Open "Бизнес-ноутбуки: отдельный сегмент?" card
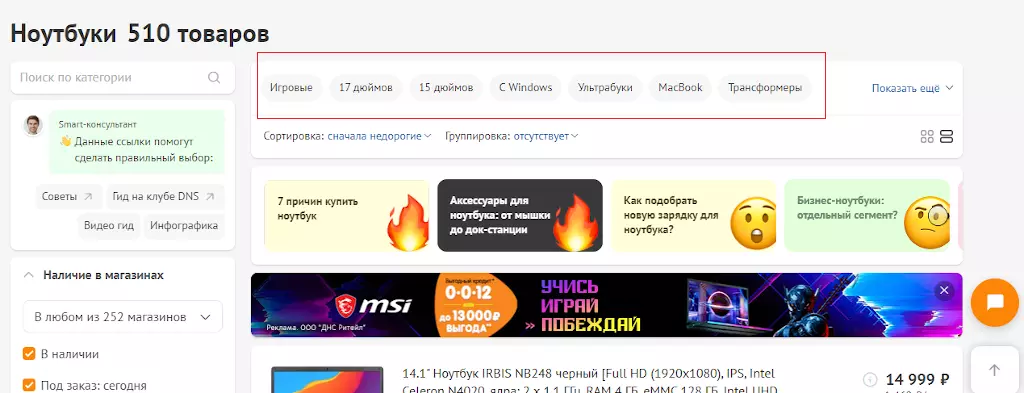 [867, 215]
